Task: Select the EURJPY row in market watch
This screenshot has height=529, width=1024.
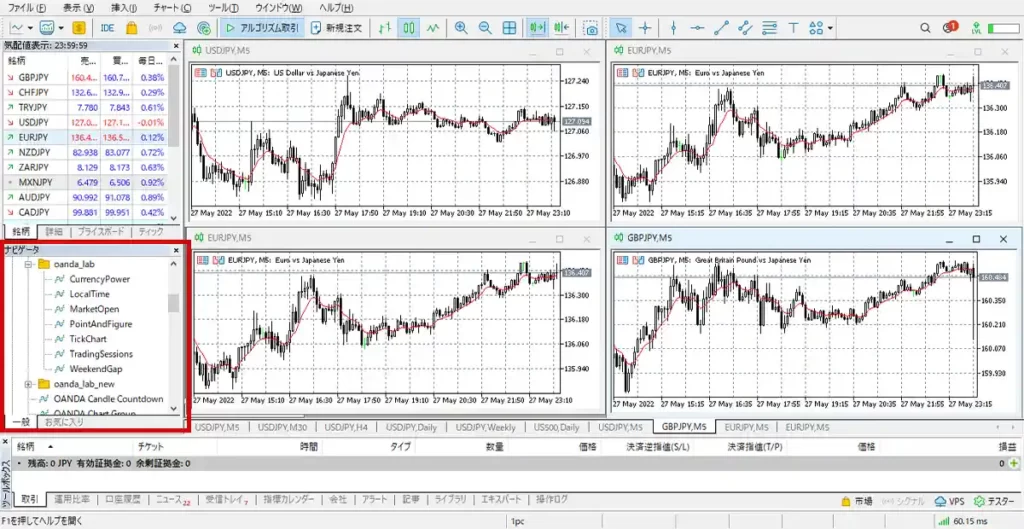Action: tap(34, 137)
